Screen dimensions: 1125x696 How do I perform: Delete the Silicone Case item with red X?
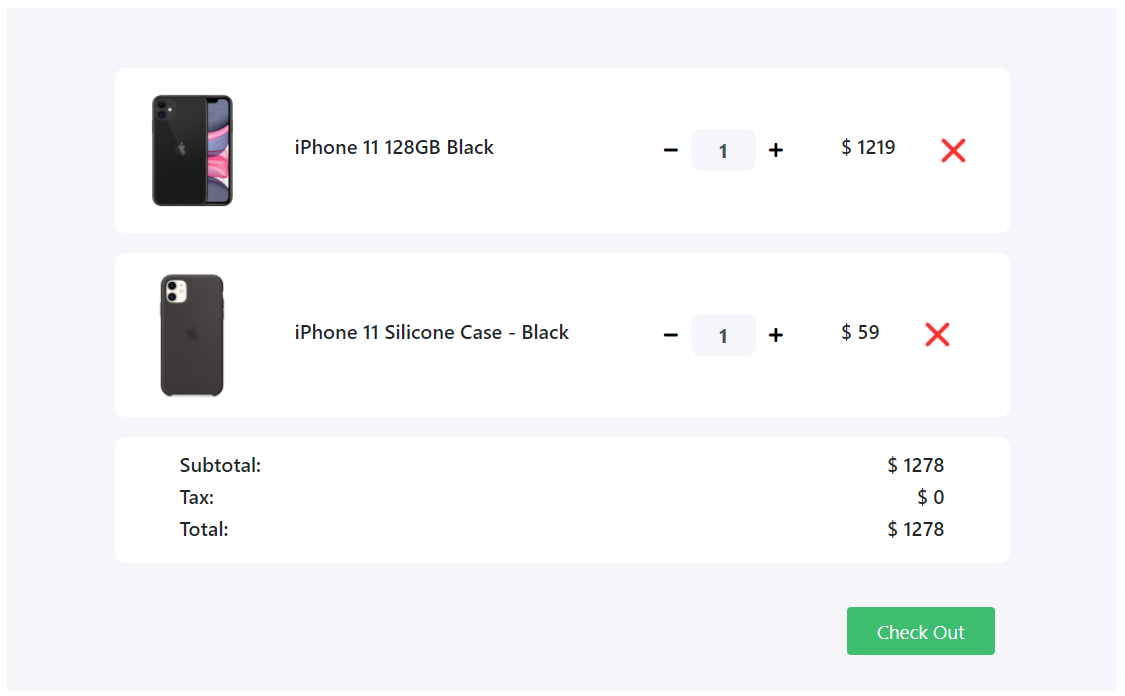click(937, 335)
